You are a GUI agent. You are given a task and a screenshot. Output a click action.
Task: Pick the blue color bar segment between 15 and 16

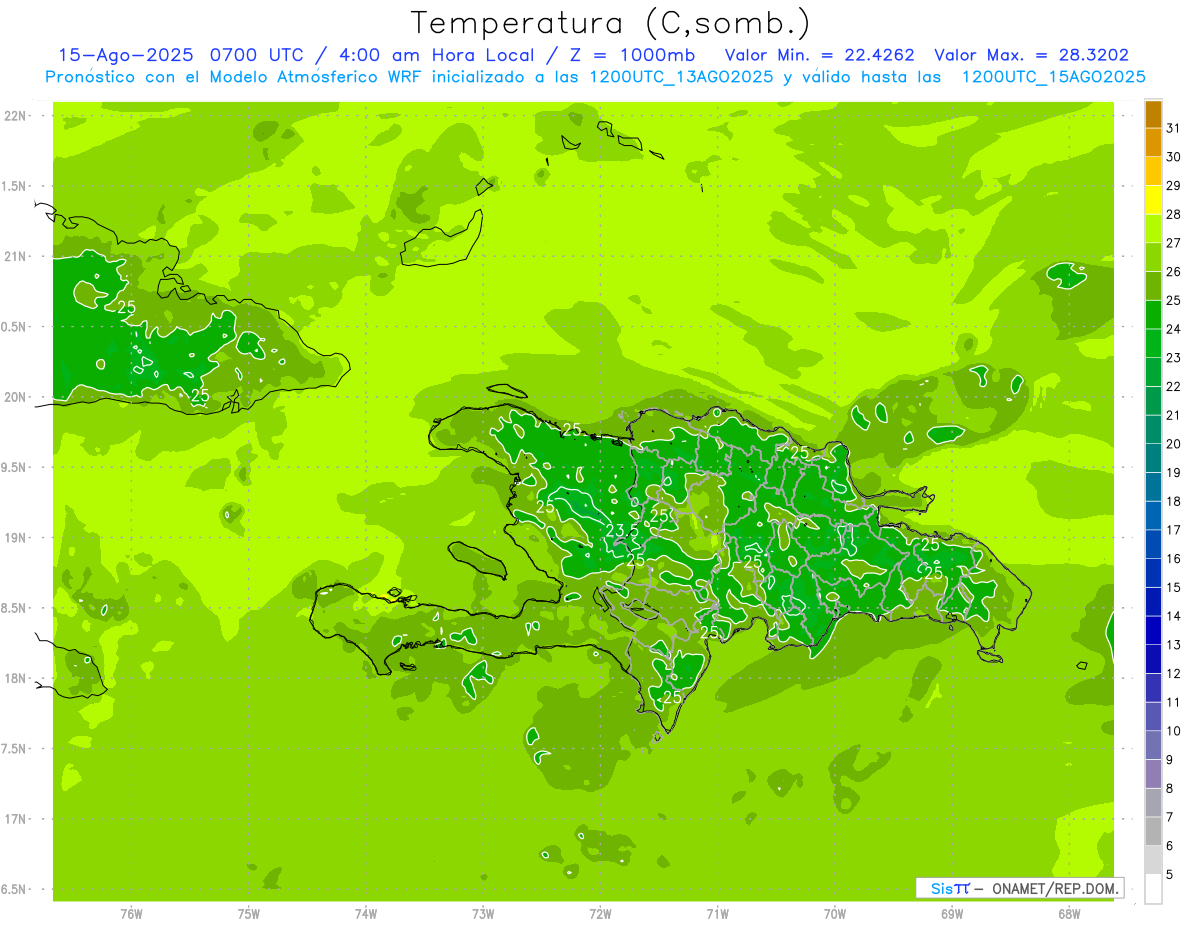click(x=1153, y=574)
